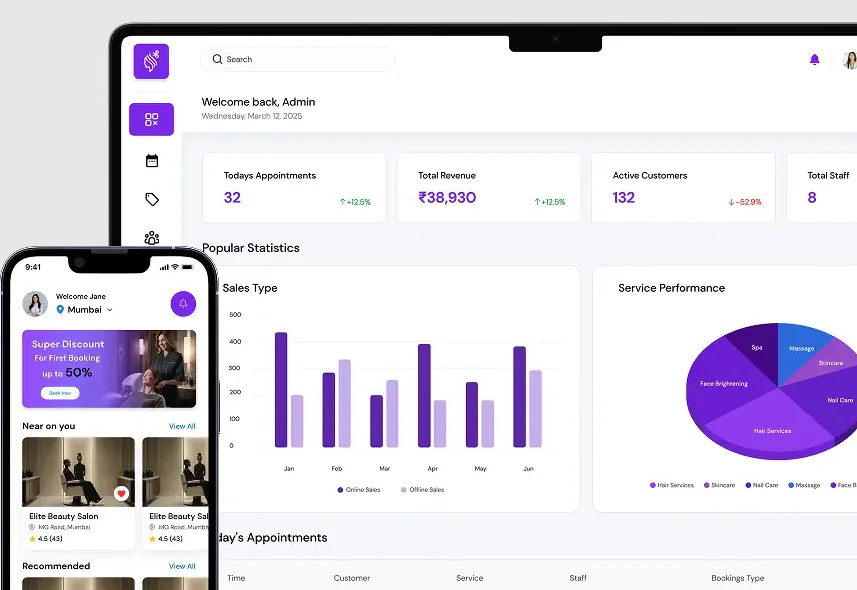This screenshot has width=857, height=590.
Task: Open the customers group sidebar icon
Action: [152, 238]
